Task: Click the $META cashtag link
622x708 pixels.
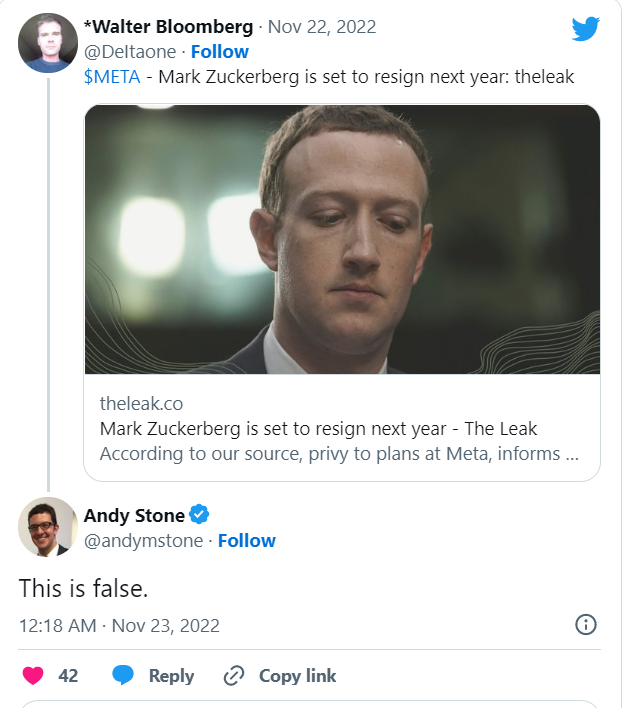Action: [112, 76]
